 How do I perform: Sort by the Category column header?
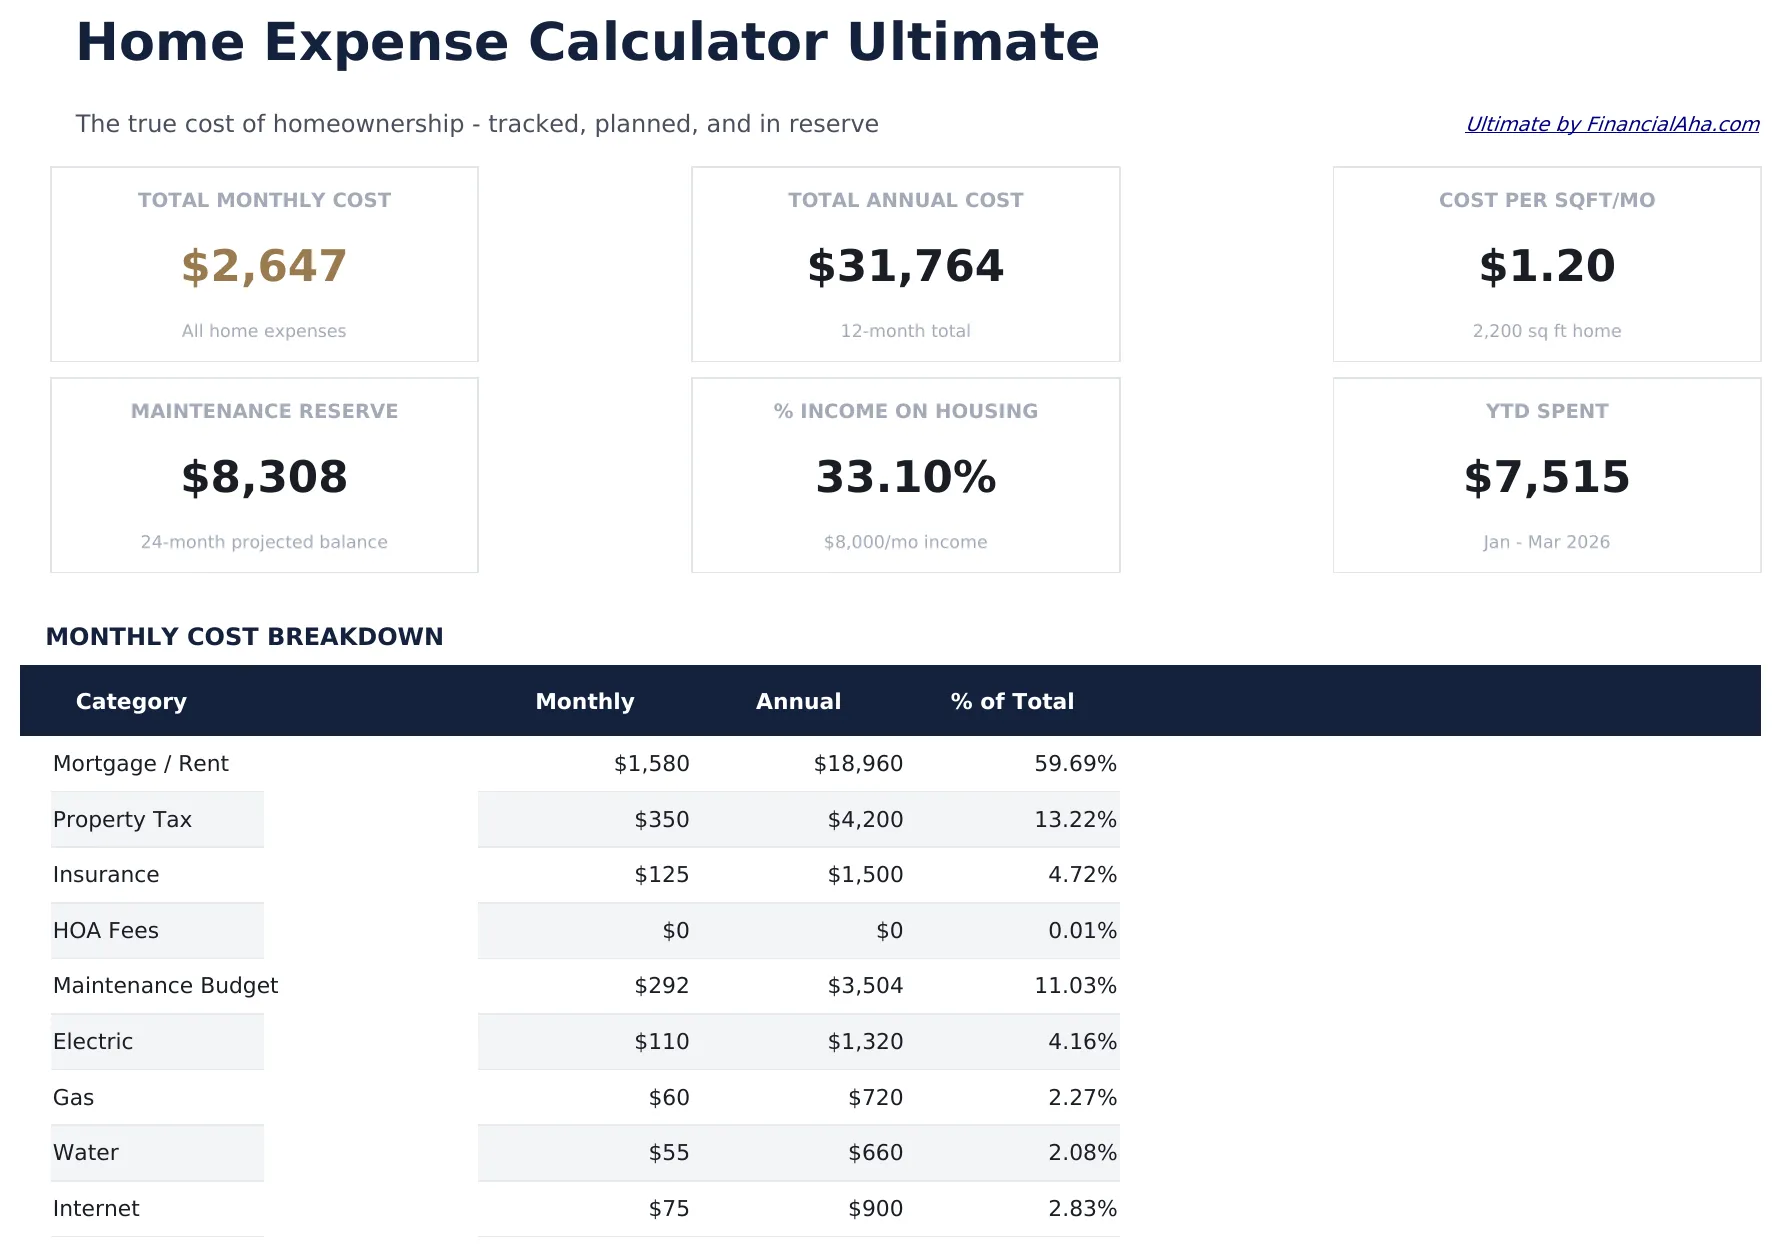(x=131, y=701)
